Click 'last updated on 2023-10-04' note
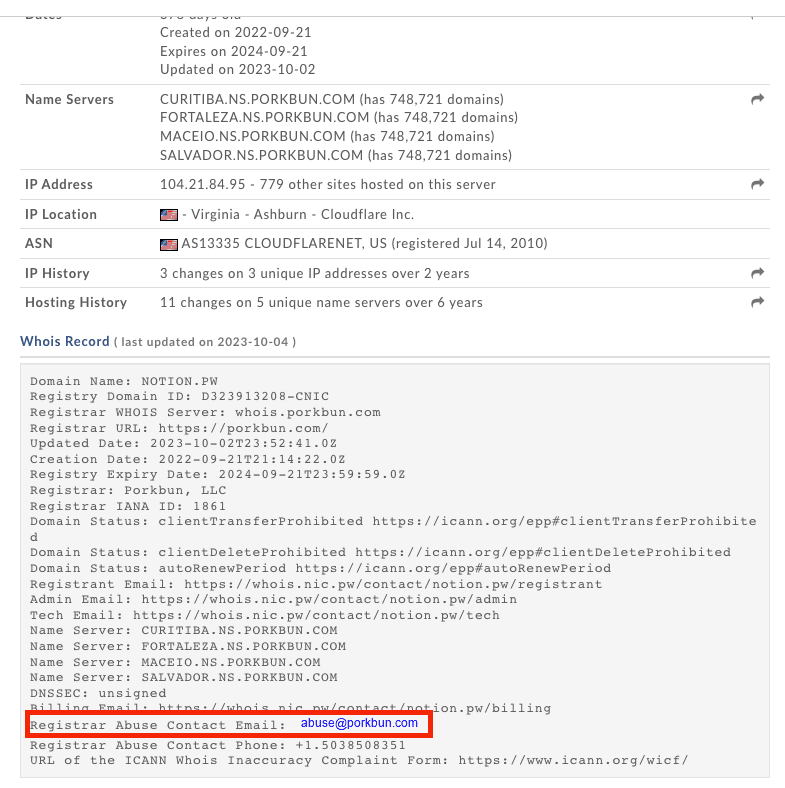This screenshot has height=788, width=785. click(205, 342)
